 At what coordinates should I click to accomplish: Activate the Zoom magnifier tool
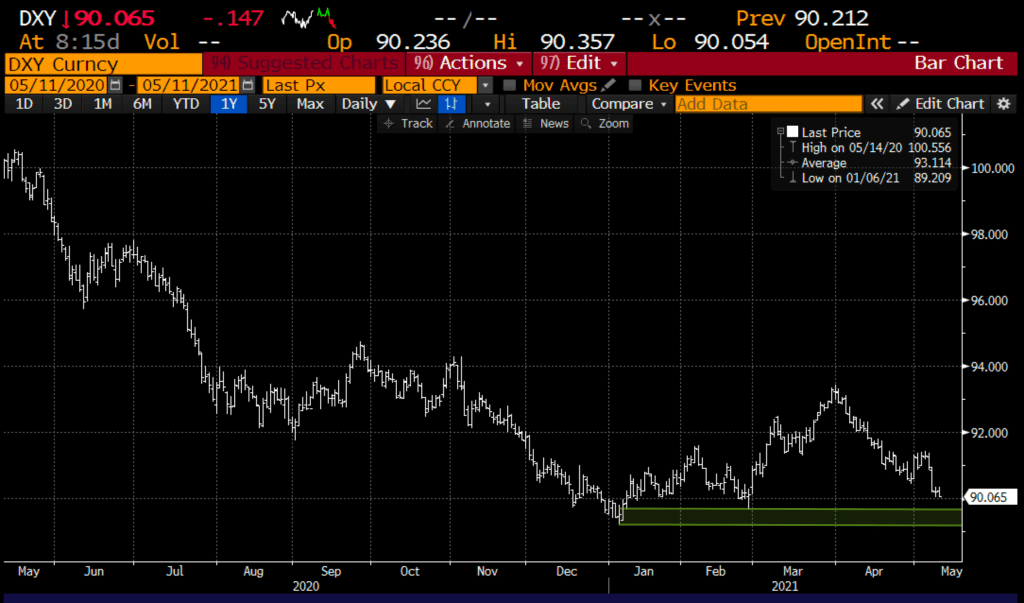[605, 123]
